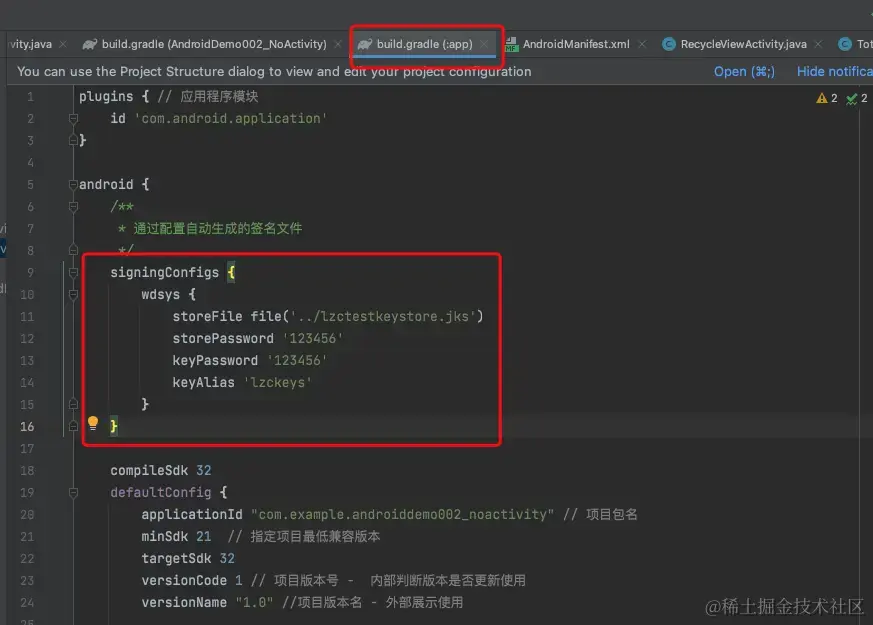873x625 pixels.
Task: Click the closing brace on line 16
Action: coord(114,426)
